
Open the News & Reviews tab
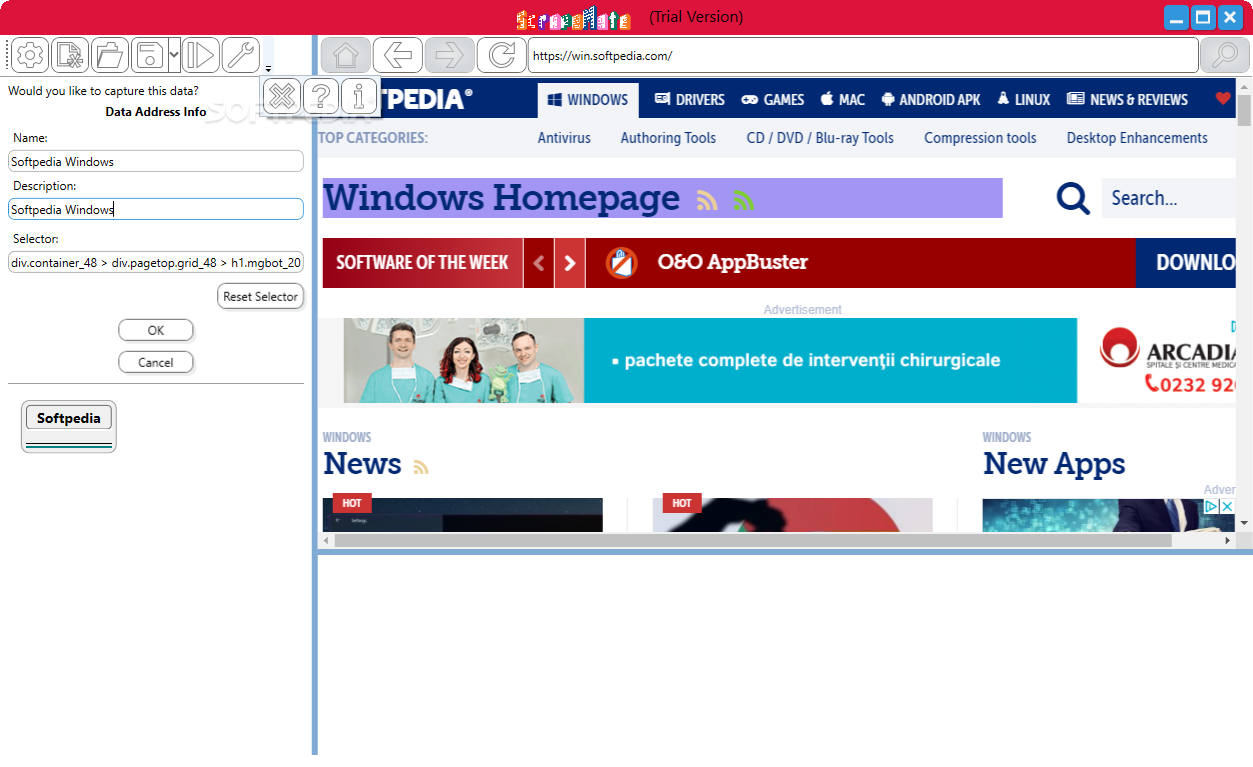click(x=1127, y=99)
